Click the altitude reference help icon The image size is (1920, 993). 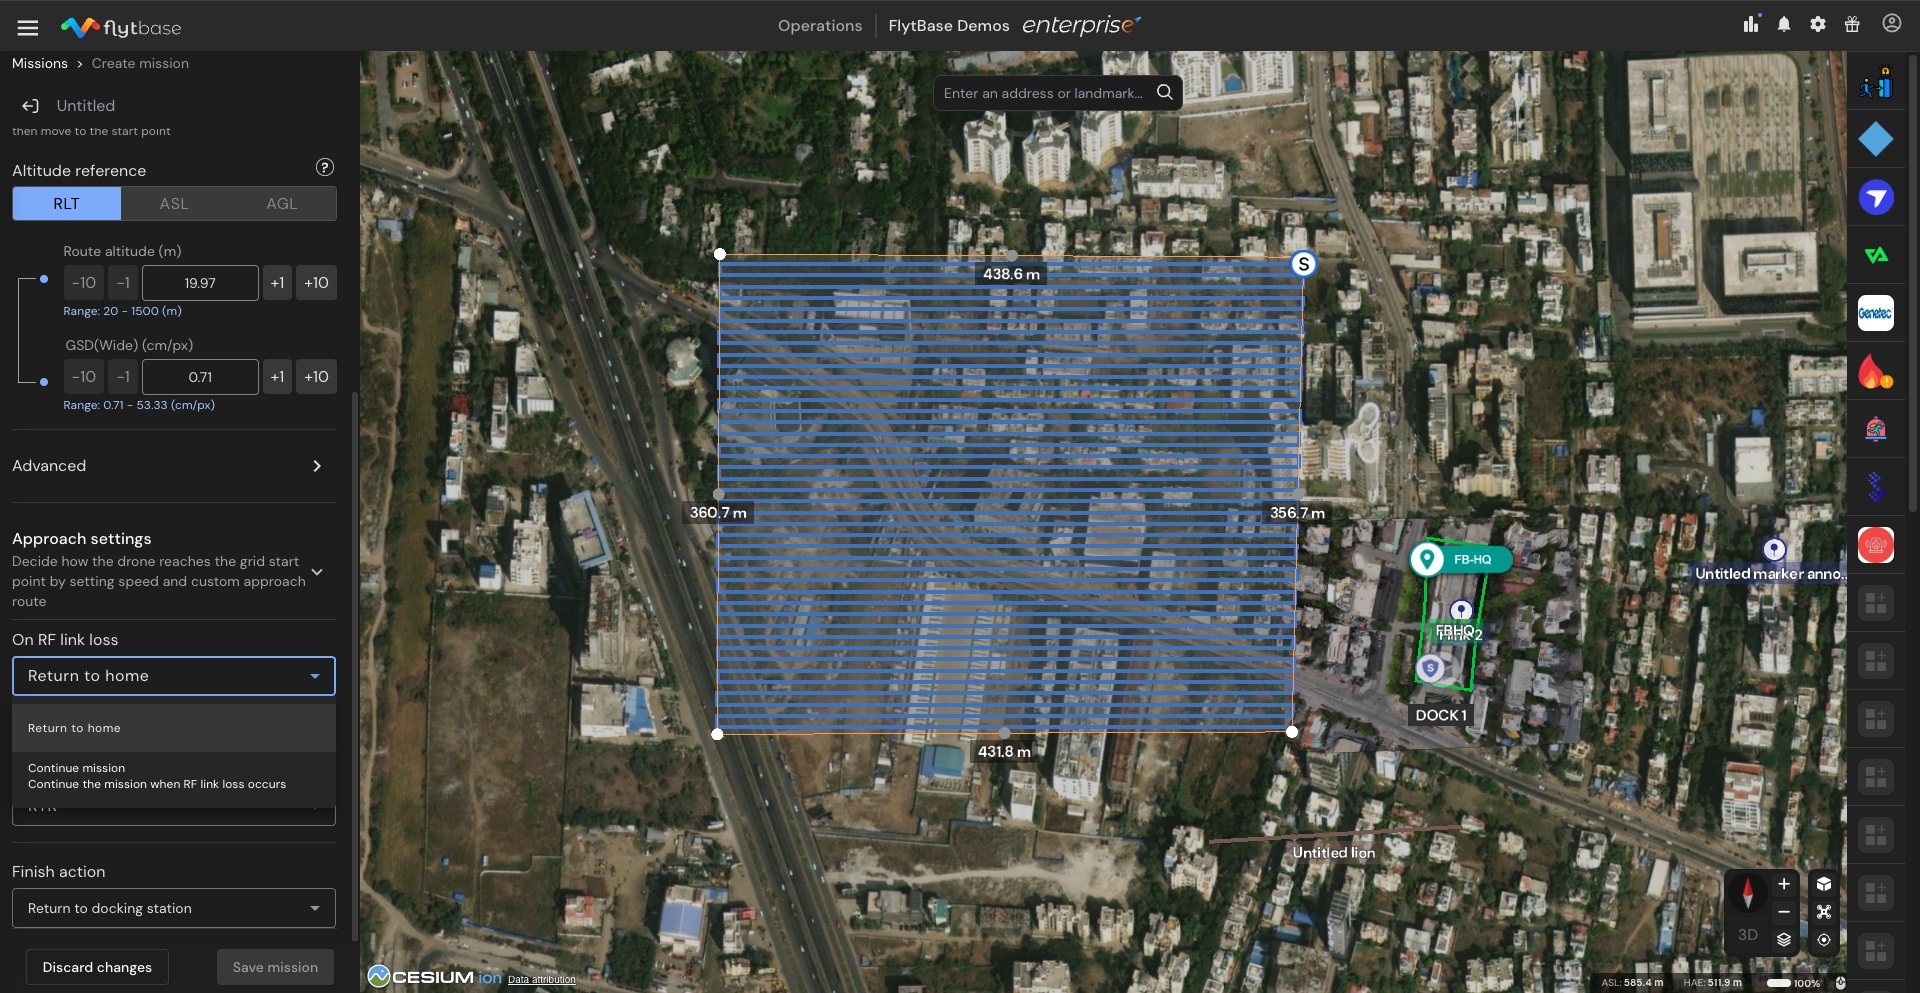(324, 168)
